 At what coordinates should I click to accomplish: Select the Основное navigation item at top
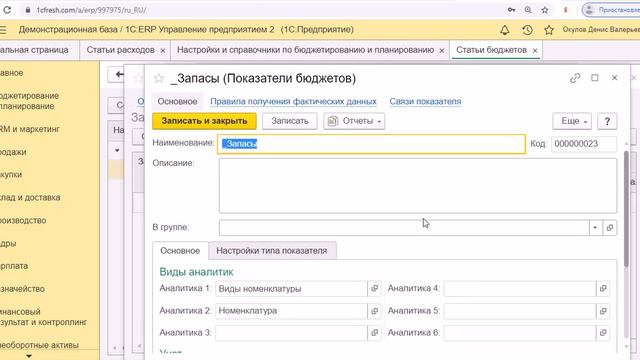coord(177,101)
